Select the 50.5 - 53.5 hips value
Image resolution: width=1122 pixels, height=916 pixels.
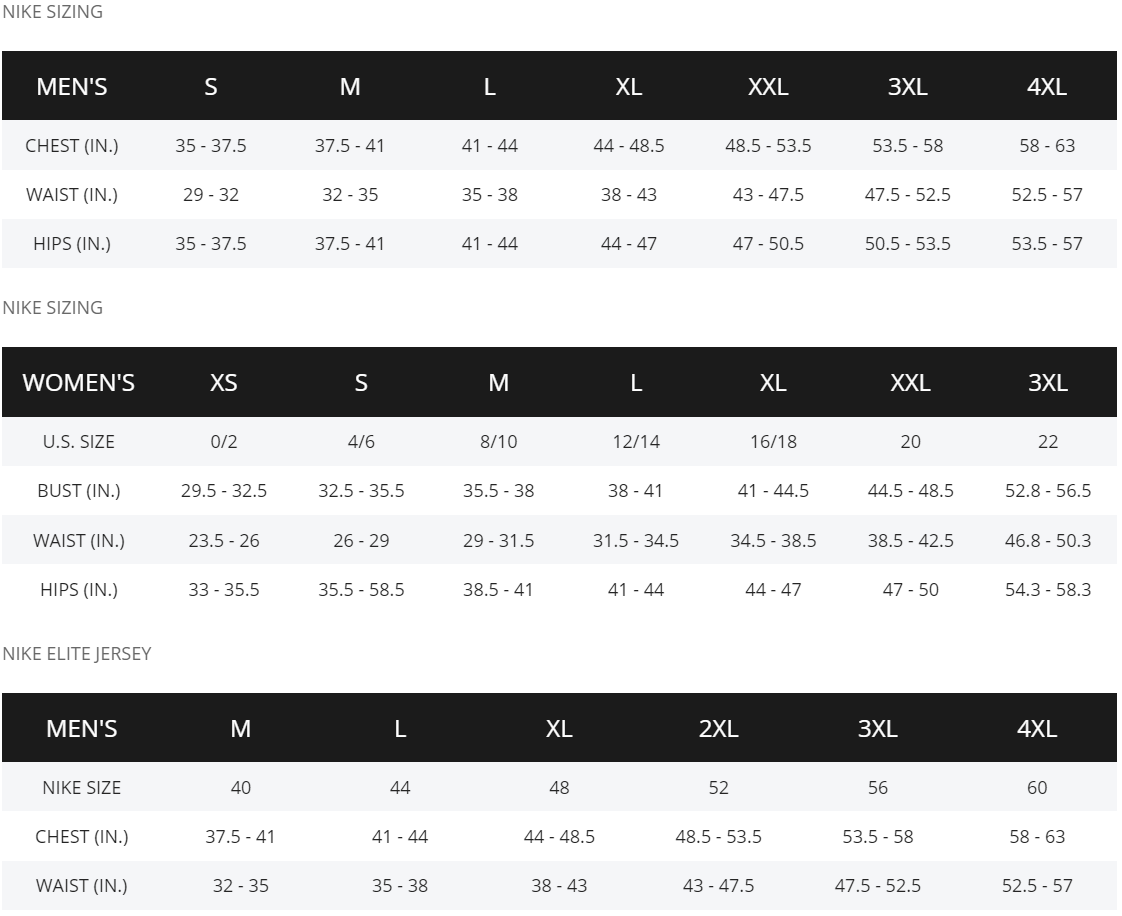click(x=907, y=244)
